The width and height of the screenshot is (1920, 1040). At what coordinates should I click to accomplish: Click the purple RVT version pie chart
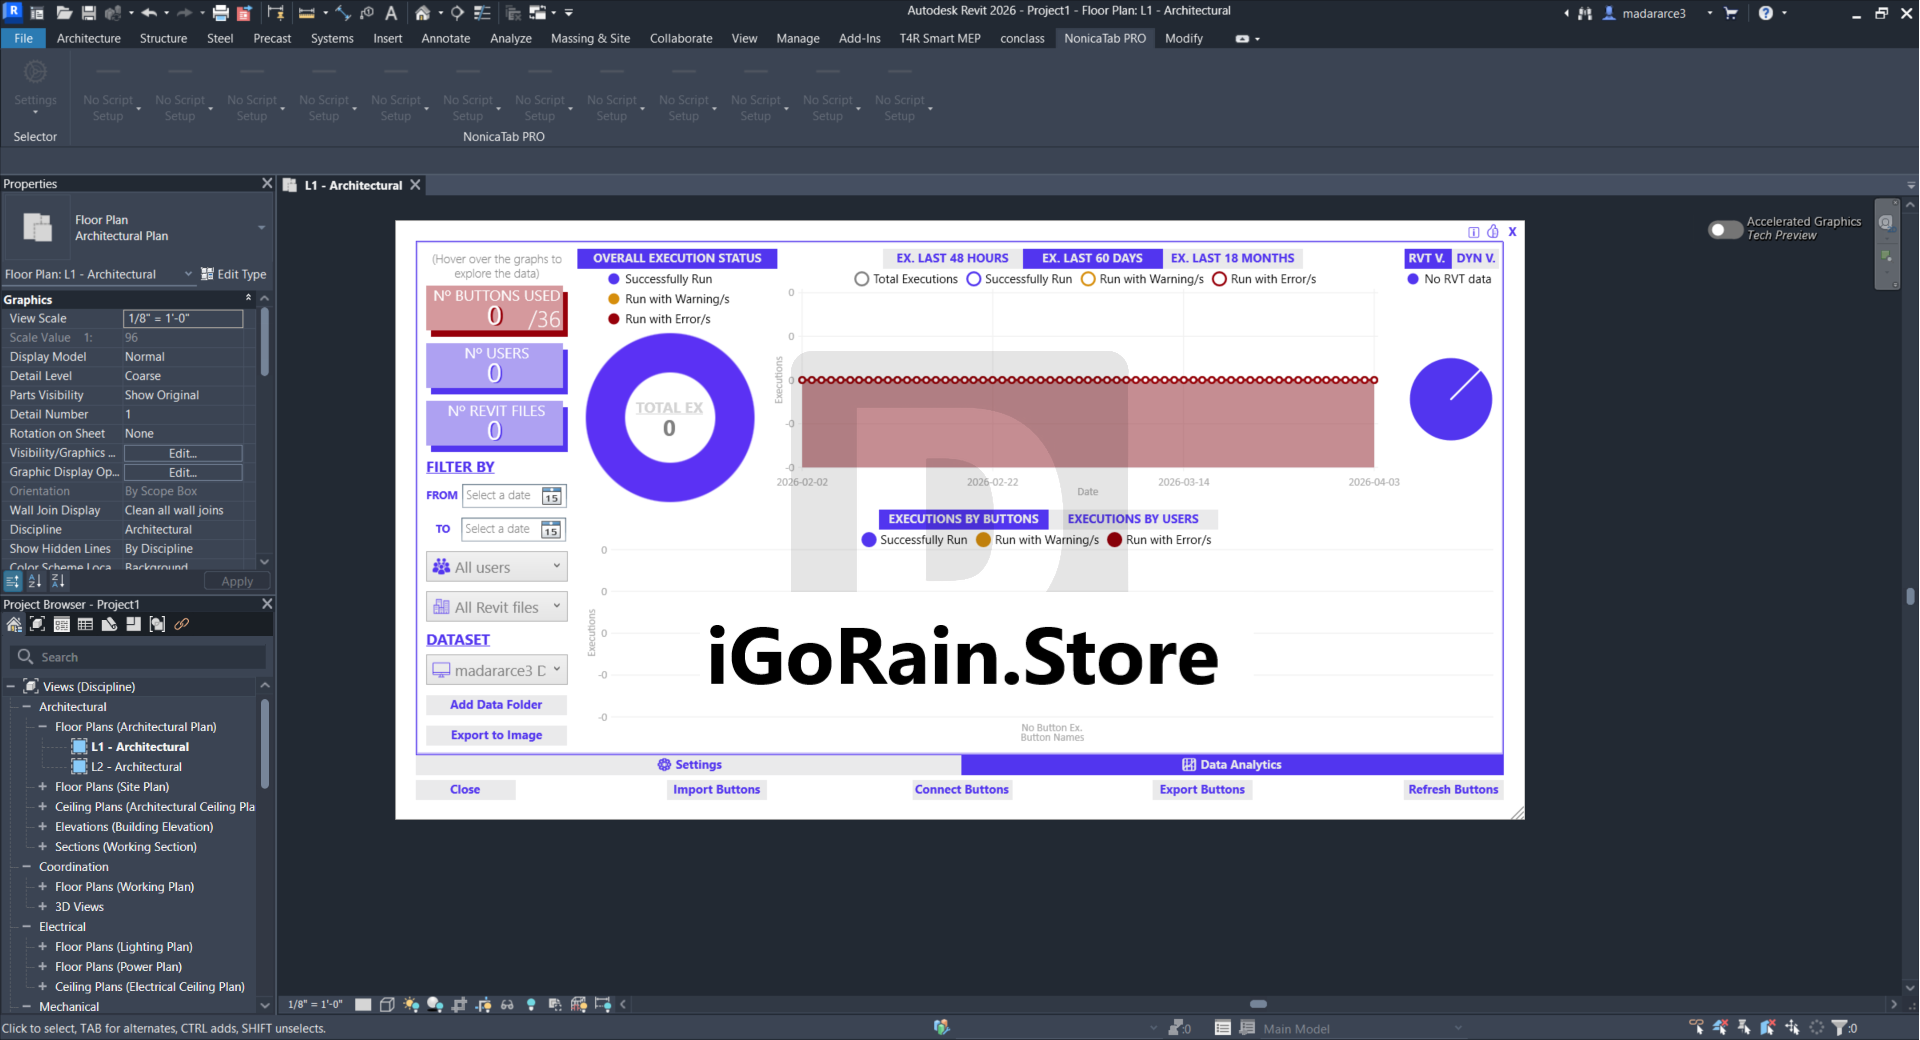tap(1450, 399)
